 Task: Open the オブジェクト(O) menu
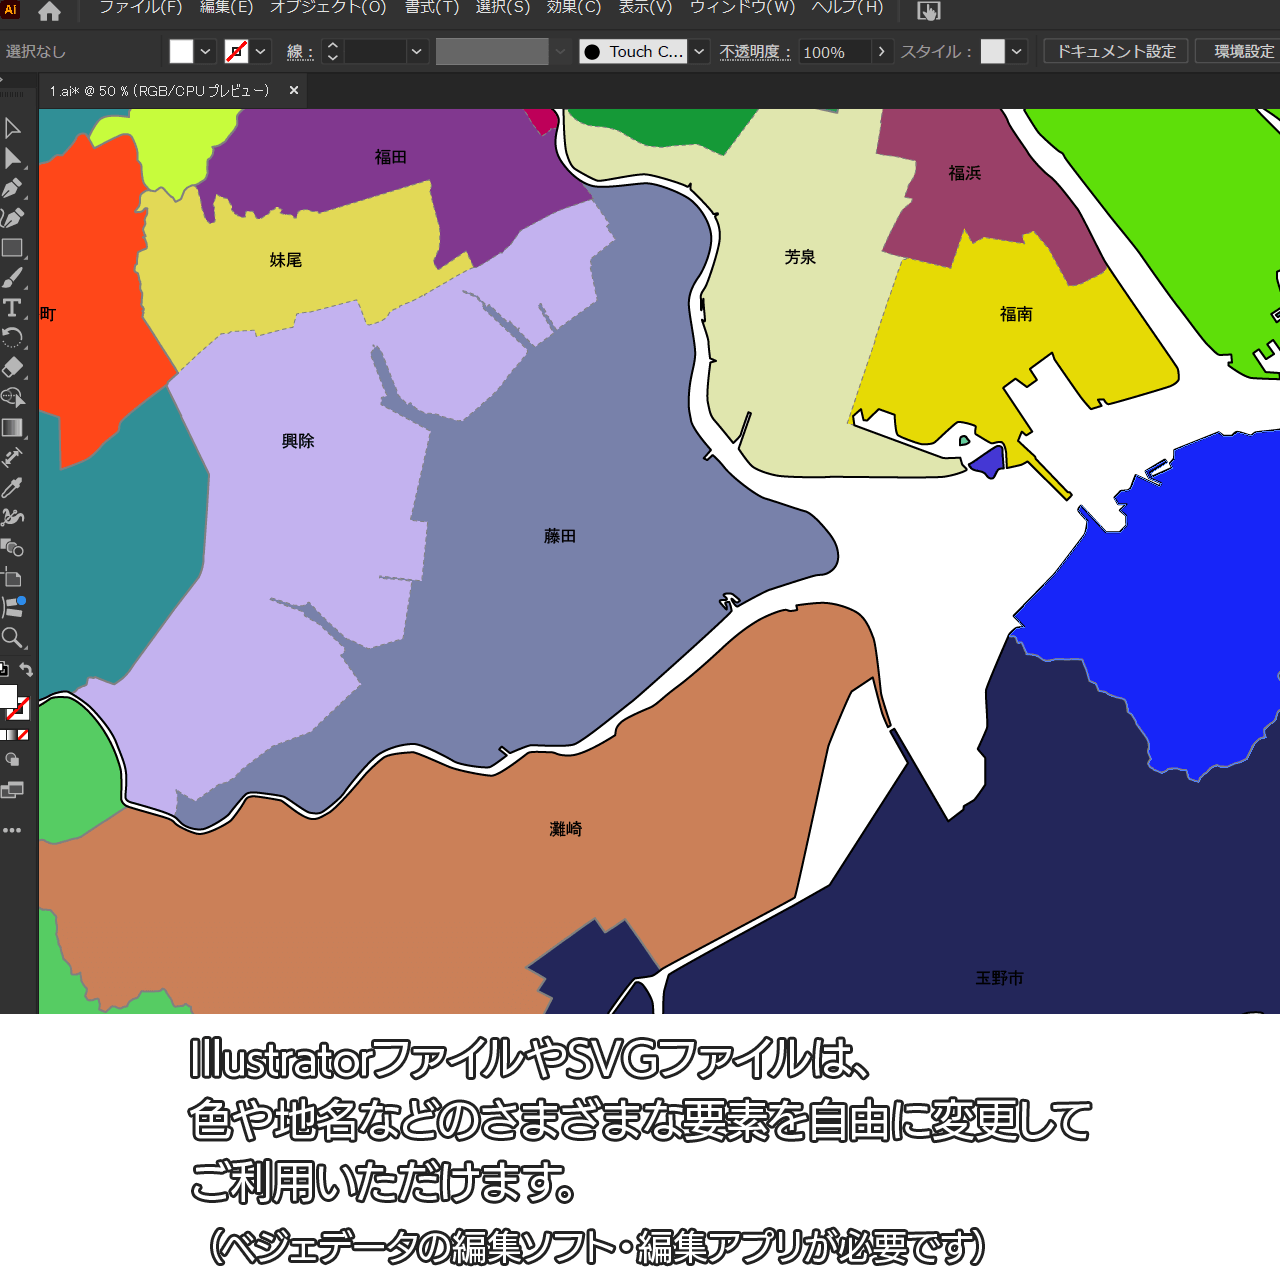tap(328, 8)
